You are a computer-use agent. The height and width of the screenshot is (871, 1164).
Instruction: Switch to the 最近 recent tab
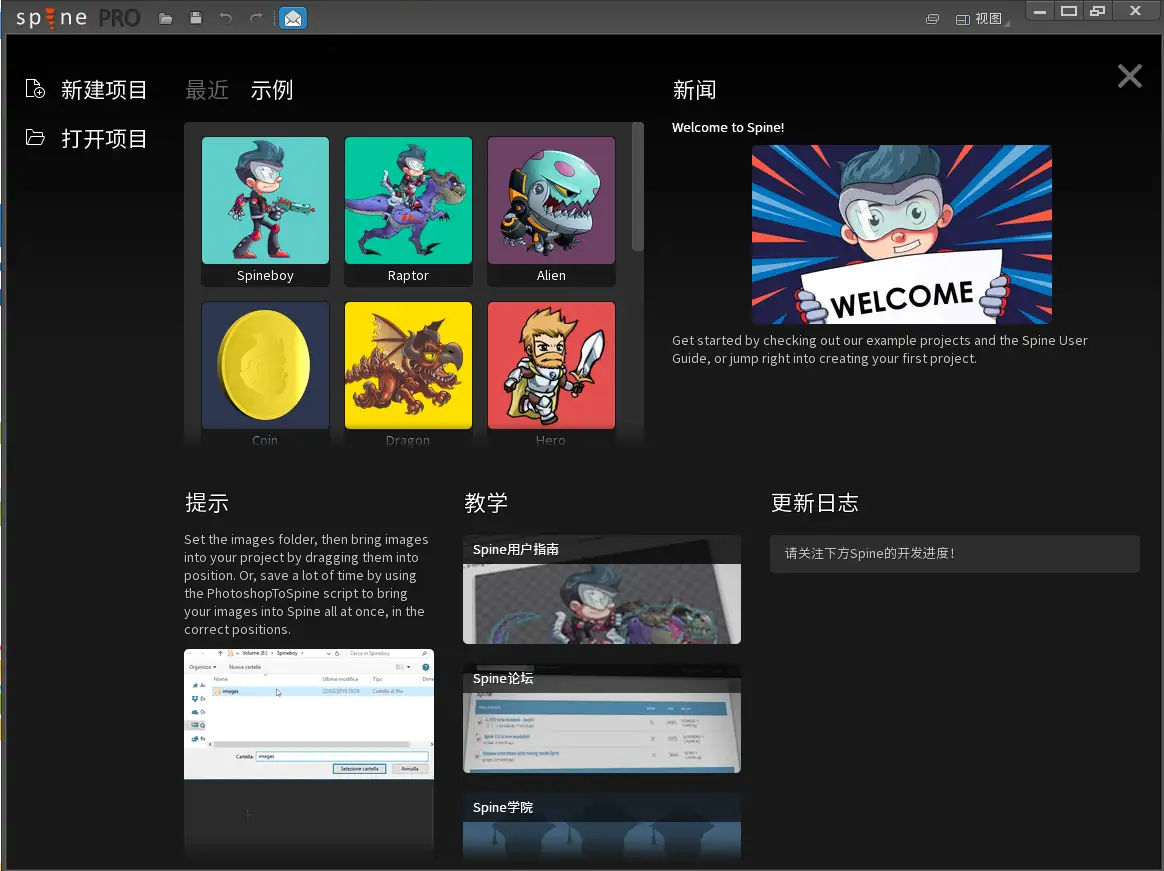206,90
